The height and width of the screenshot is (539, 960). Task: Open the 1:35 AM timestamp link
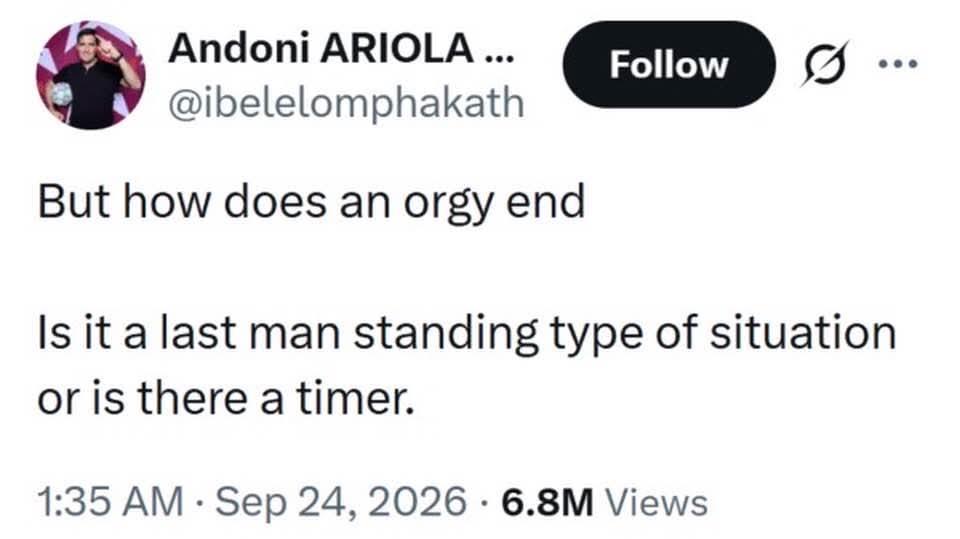110,502
